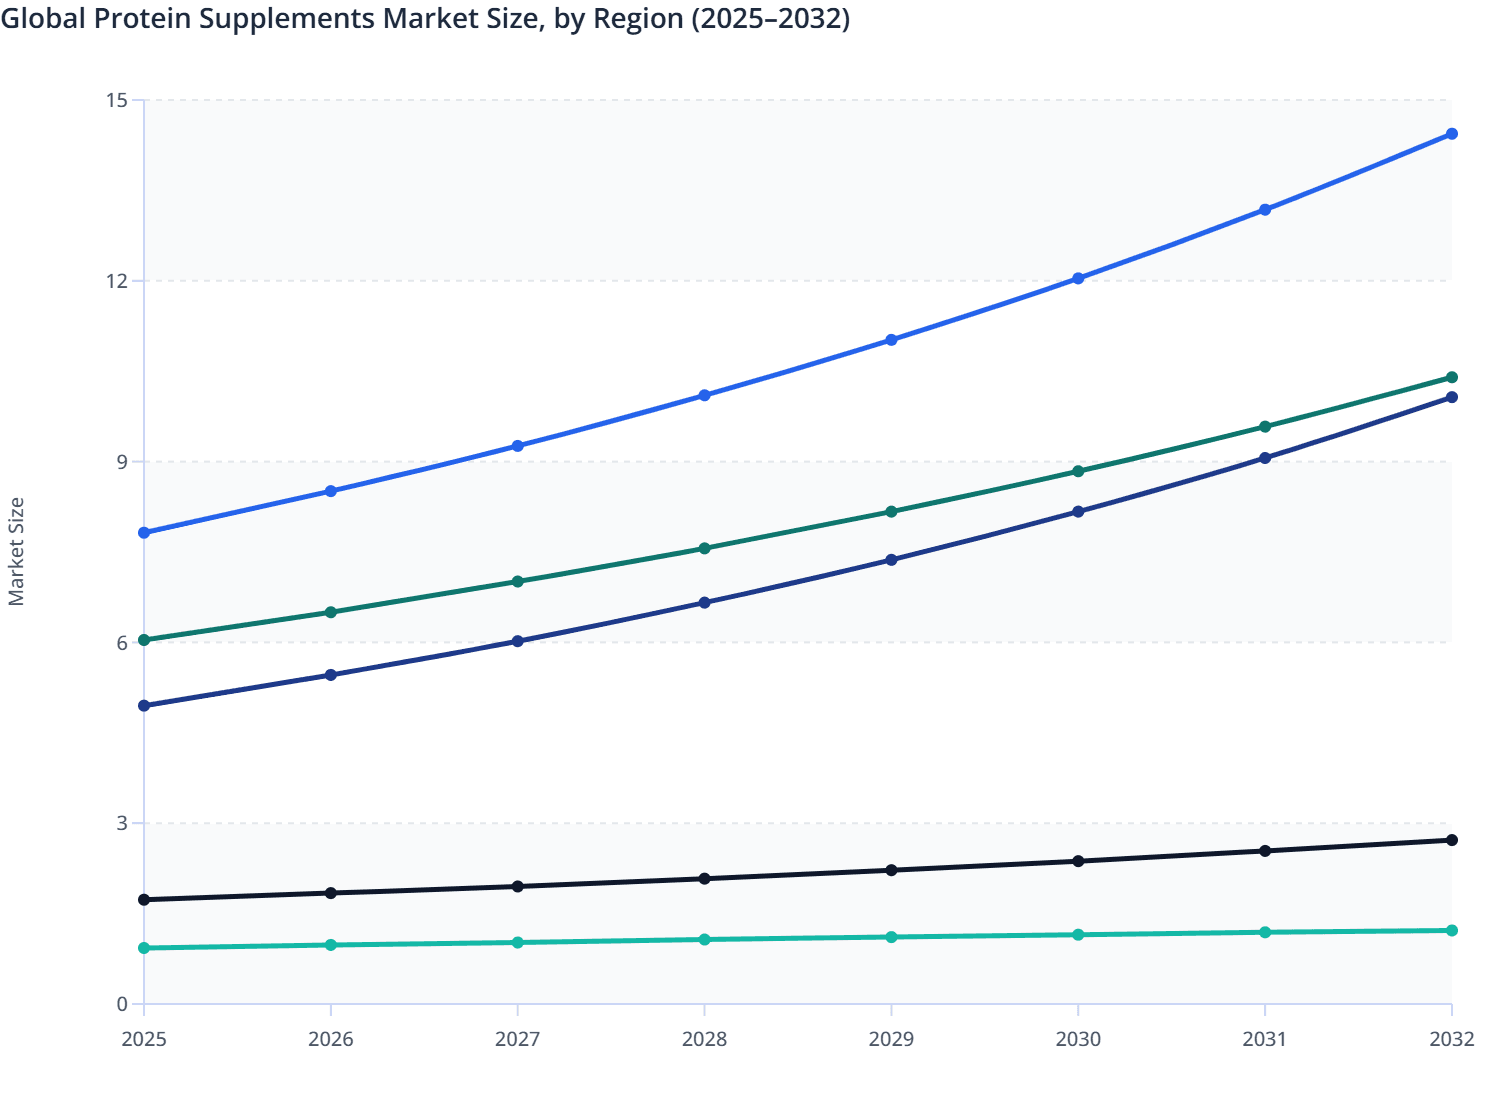Select the 2028 point on the green line
1508x1120 pixels.
704,548
